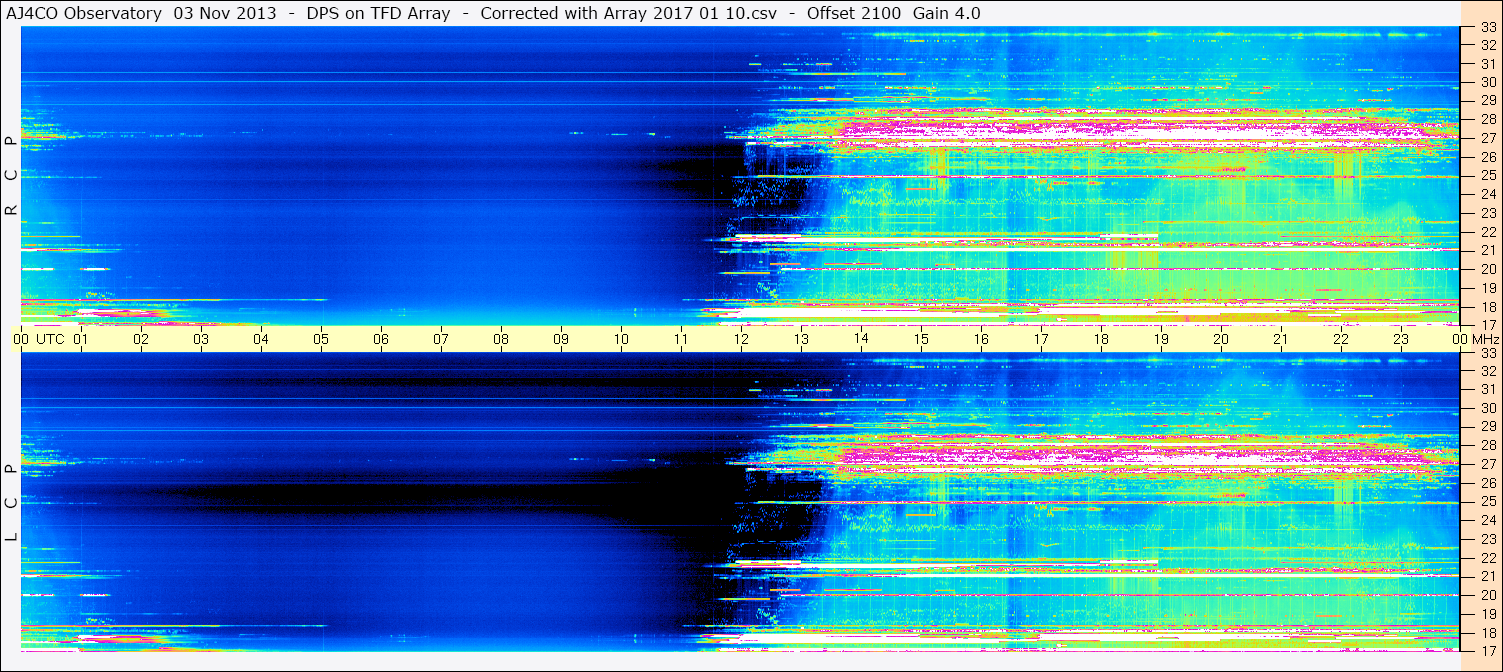Select the 04 hour marker on time axis
Screen dimensions: 1503x672
(261, 339)
